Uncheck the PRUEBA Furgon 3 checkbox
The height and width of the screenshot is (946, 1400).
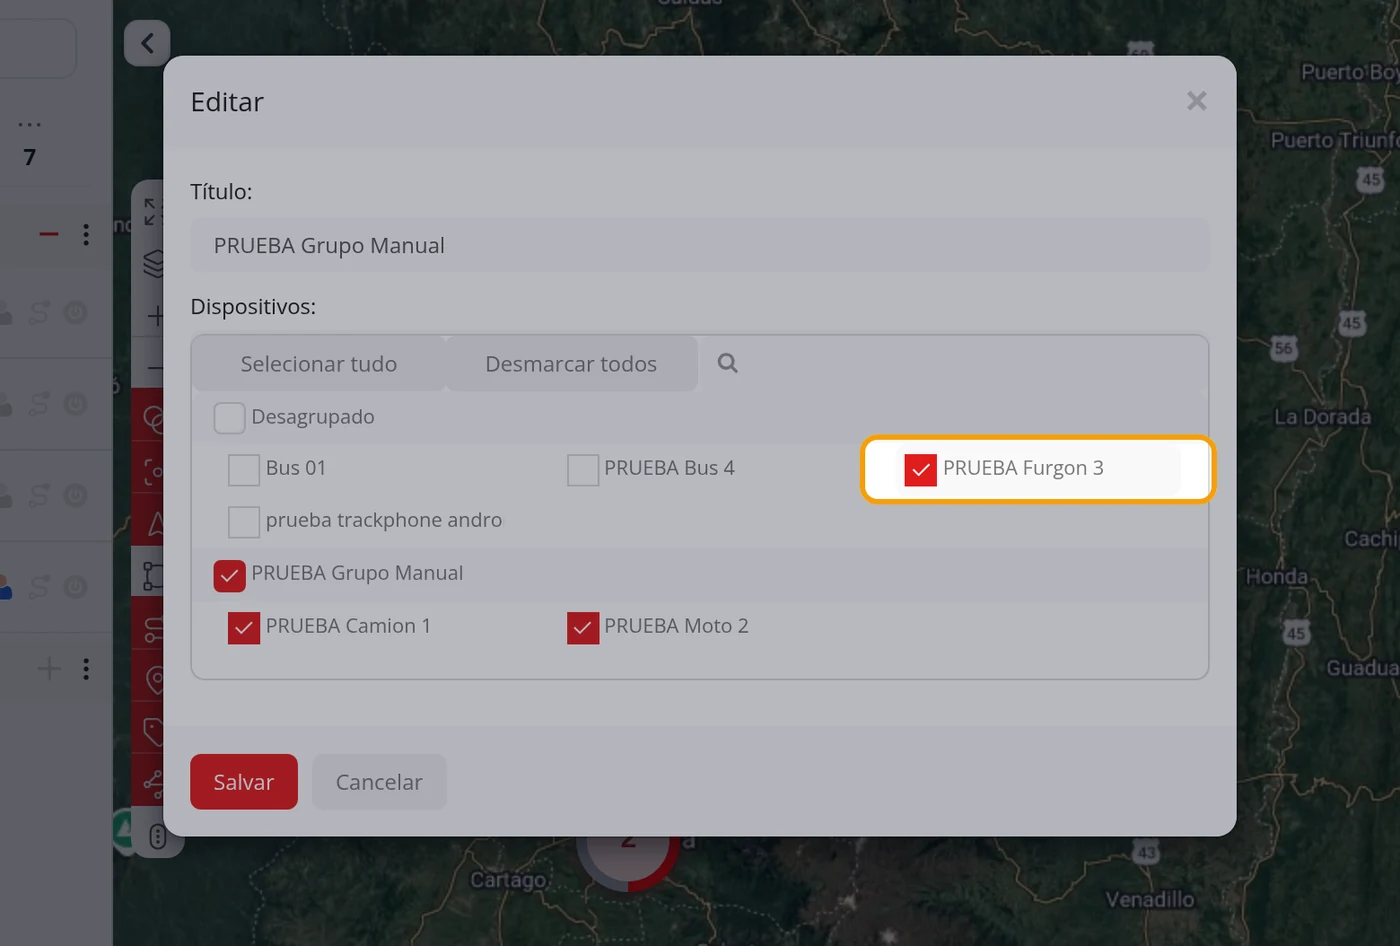coord(920,469)
